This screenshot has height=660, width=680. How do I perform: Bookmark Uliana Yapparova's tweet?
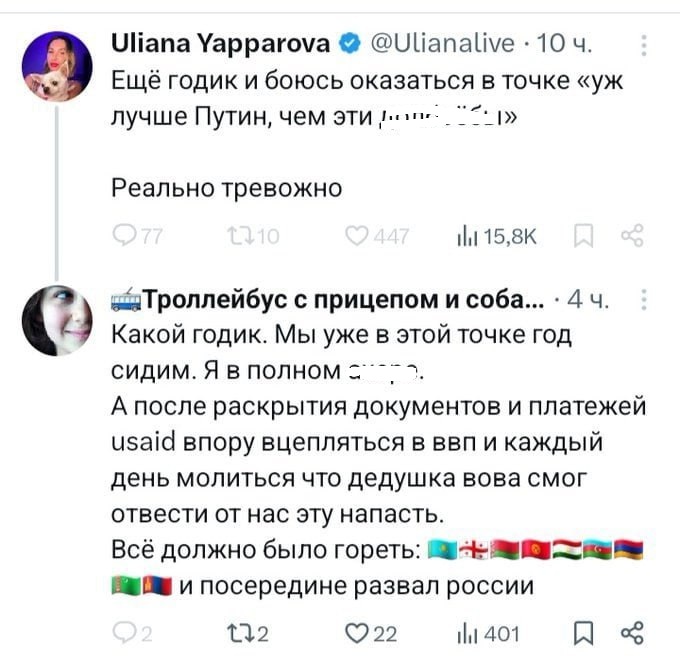pos(584,236)
